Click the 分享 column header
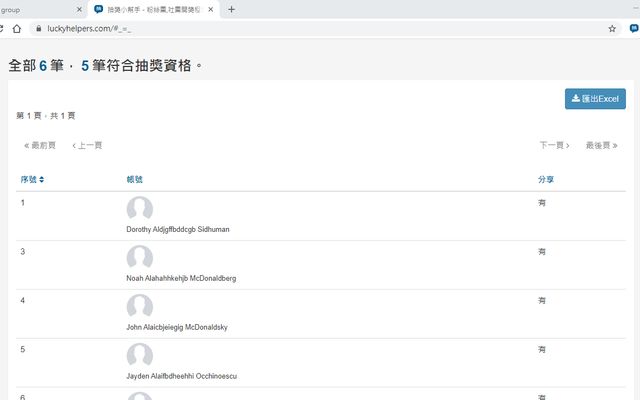This screenshot has height=400, width=640. tap(546, 180)
